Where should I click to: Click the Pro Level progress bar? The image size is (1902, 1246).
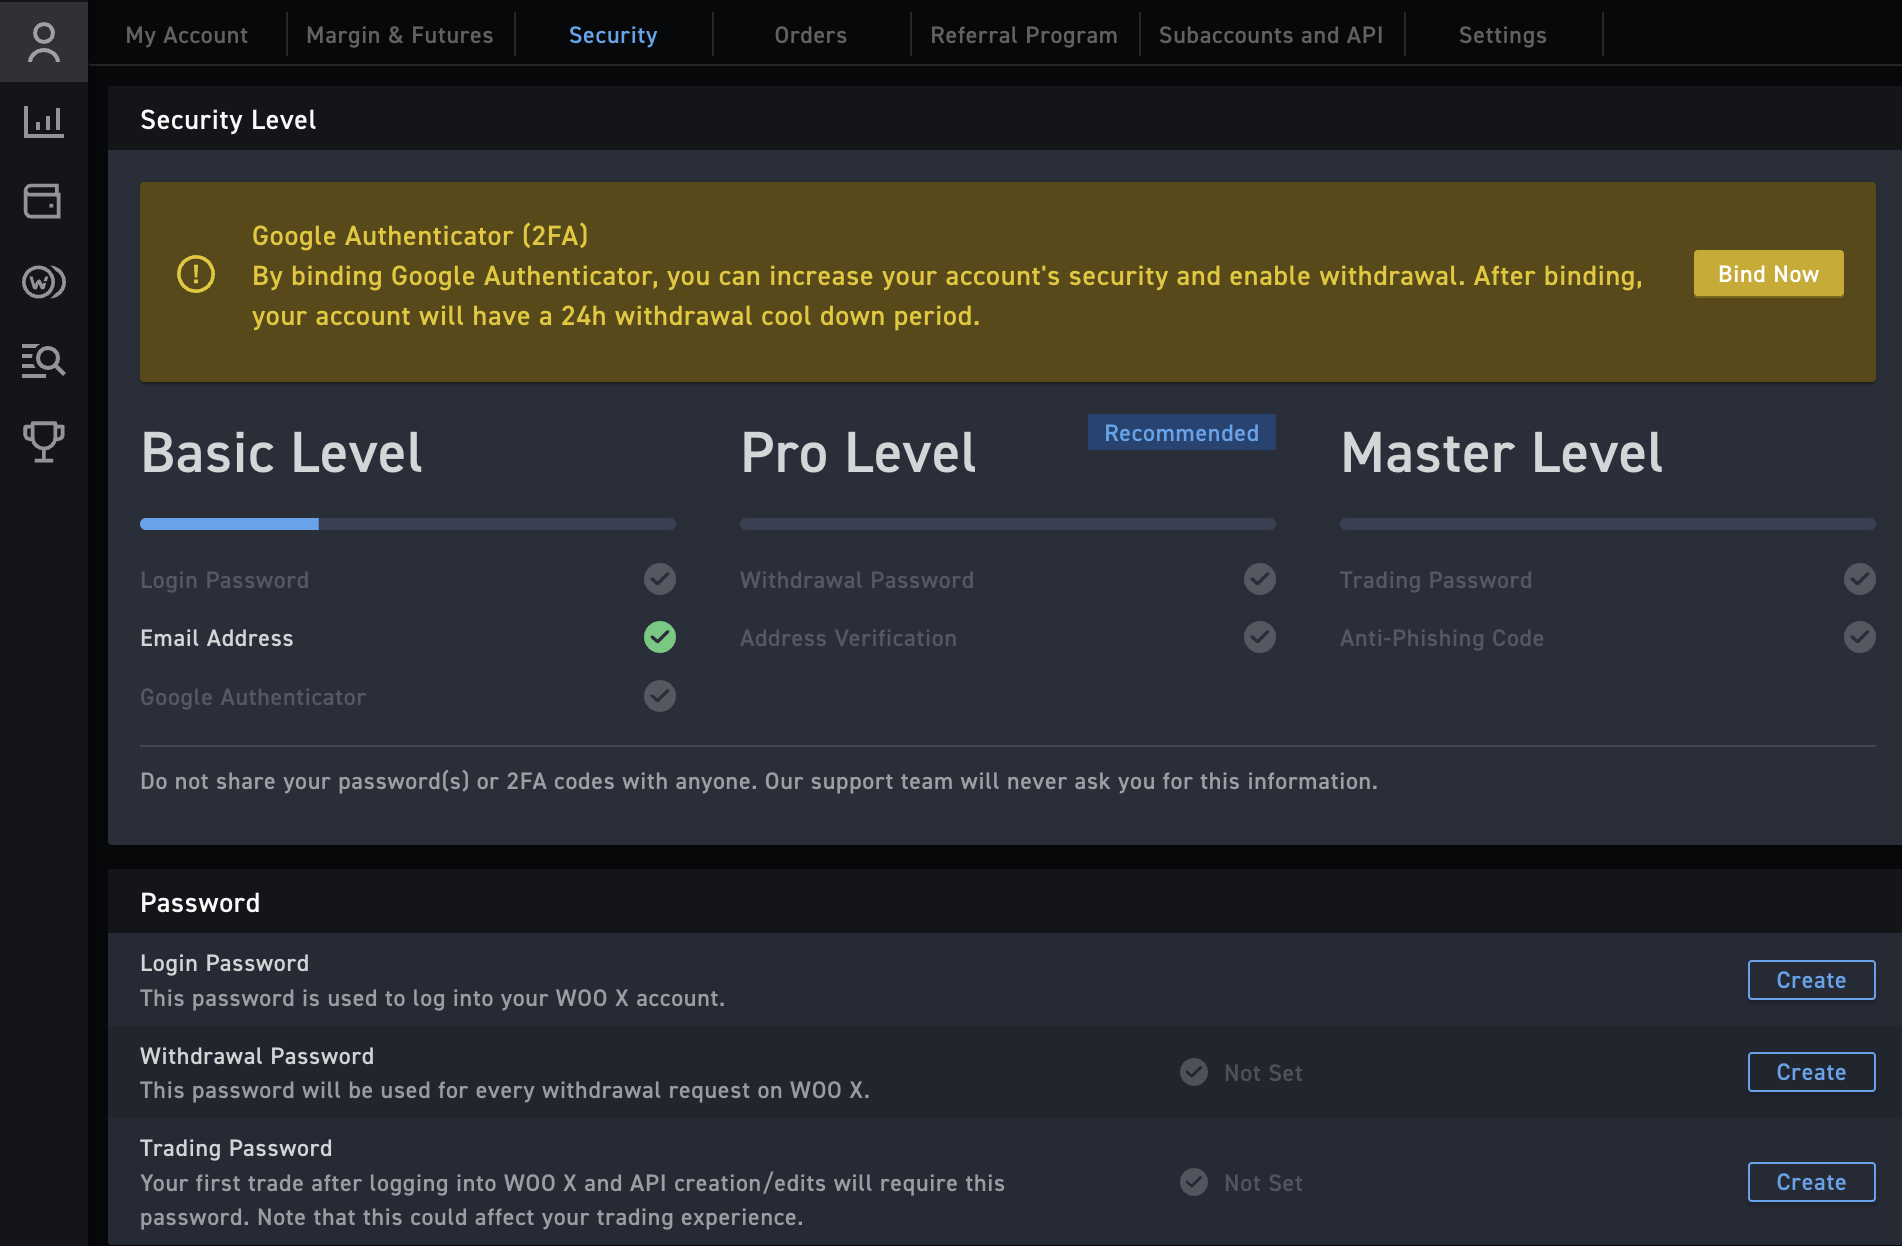pyautogui.click(x=1008, y=524)
